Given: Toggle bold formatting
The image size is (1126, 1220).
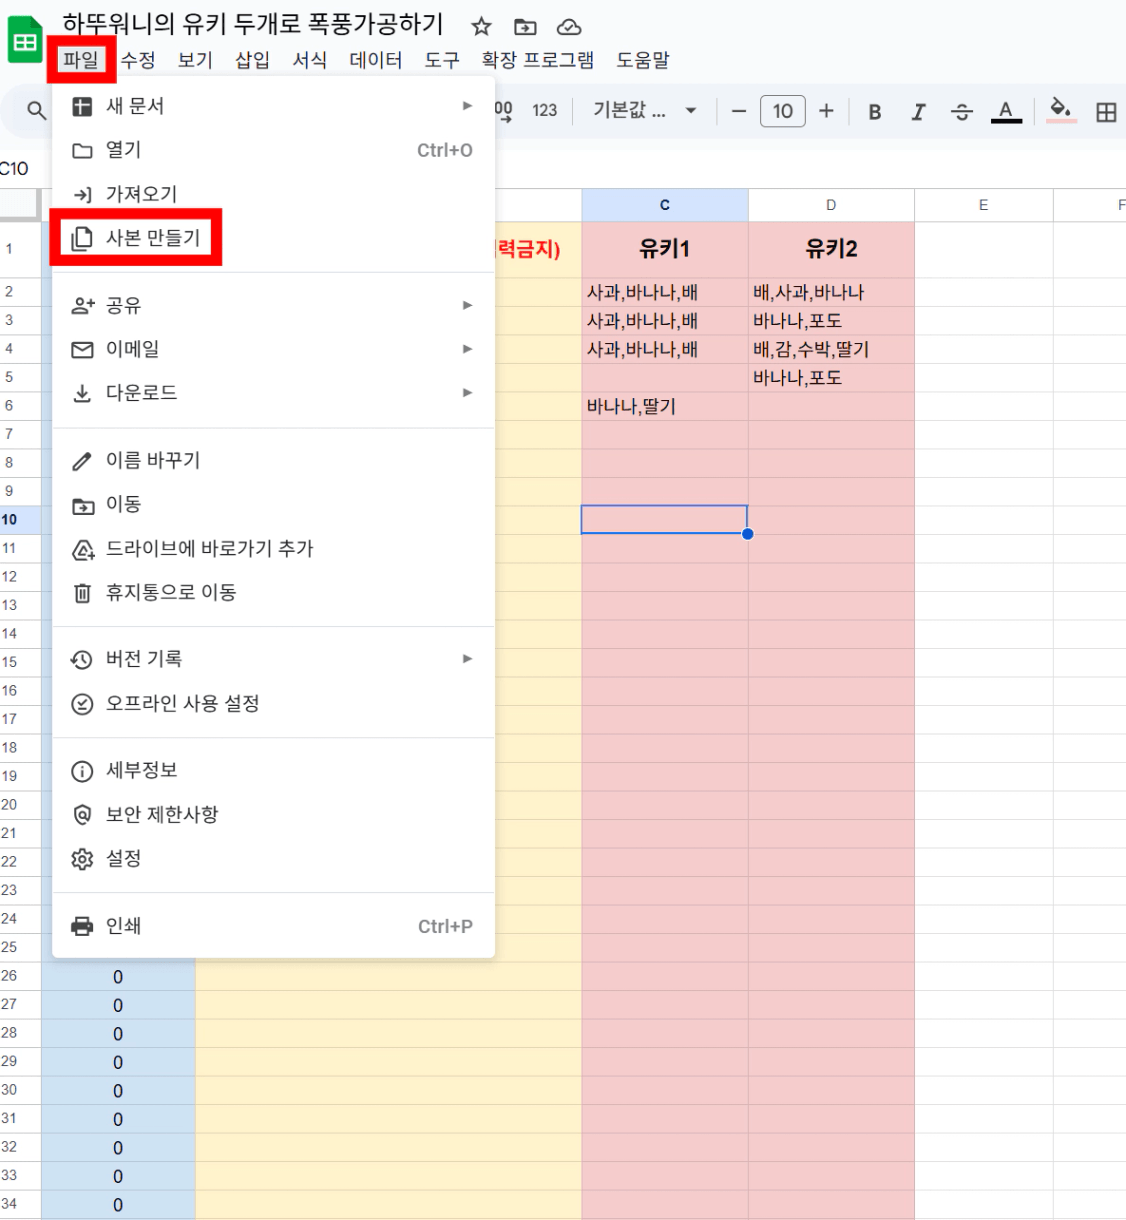Looking at the screenshot, I should coord(874,112).
